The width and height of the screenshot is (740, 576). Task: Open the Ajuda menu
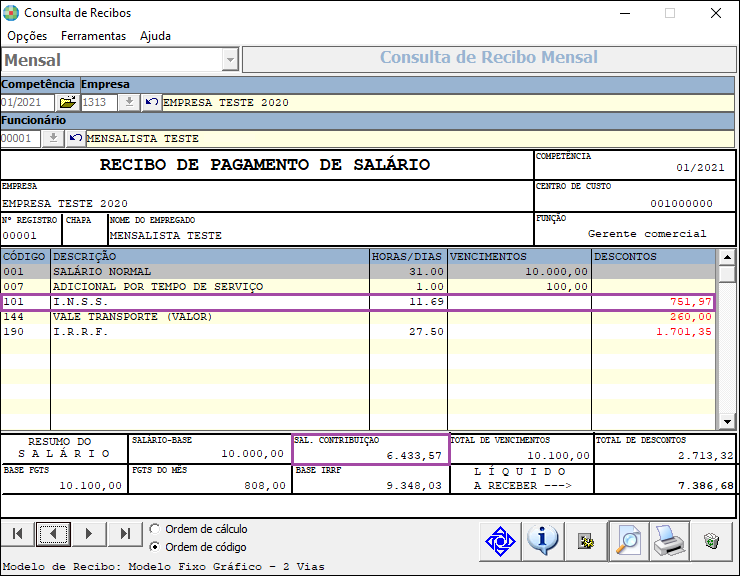(155, 36)
